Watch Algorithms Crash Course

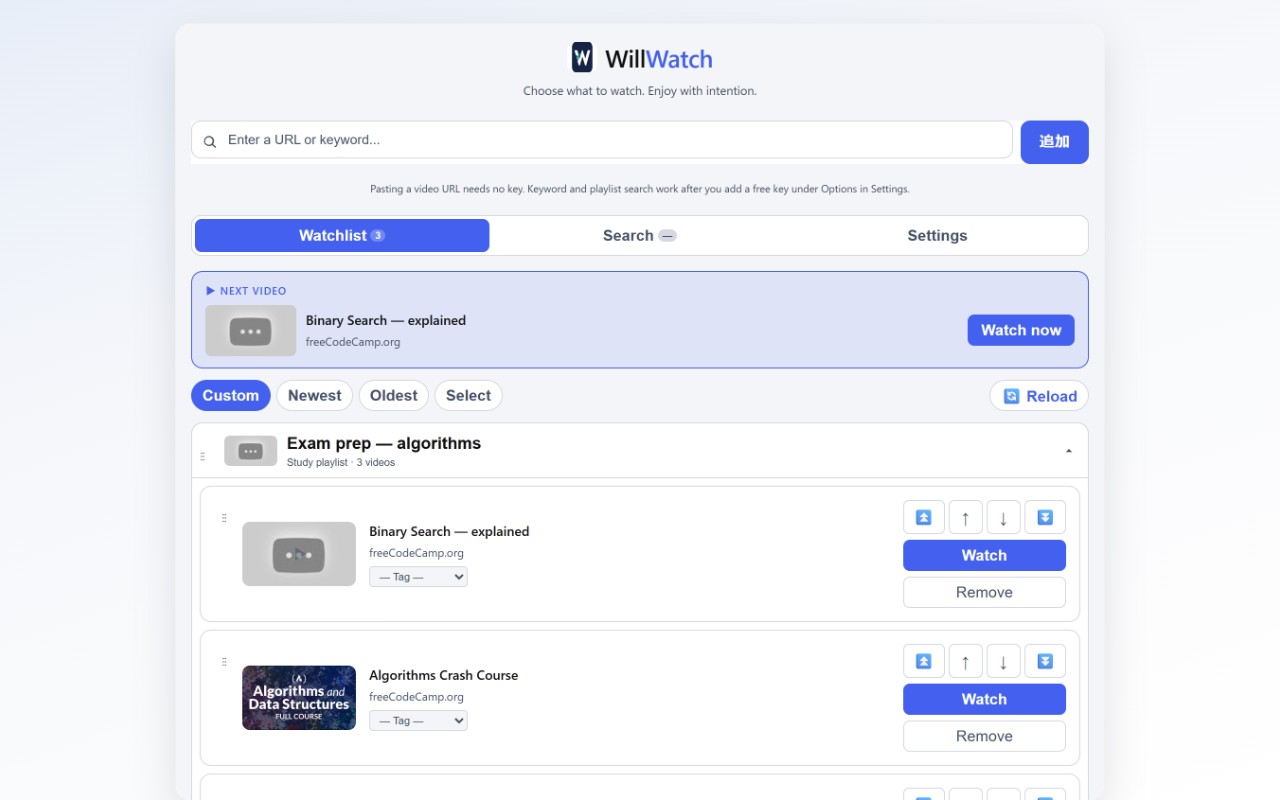(984, 699)
